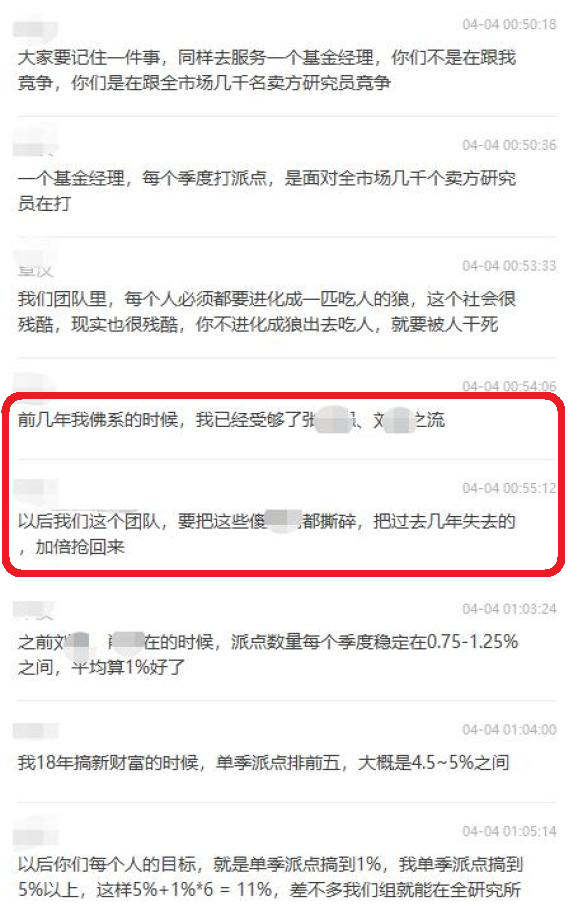This screenshot has width=577, height=915.
Task: Click the message starting with 一个基金经理
Action: (x=267, y=191)
